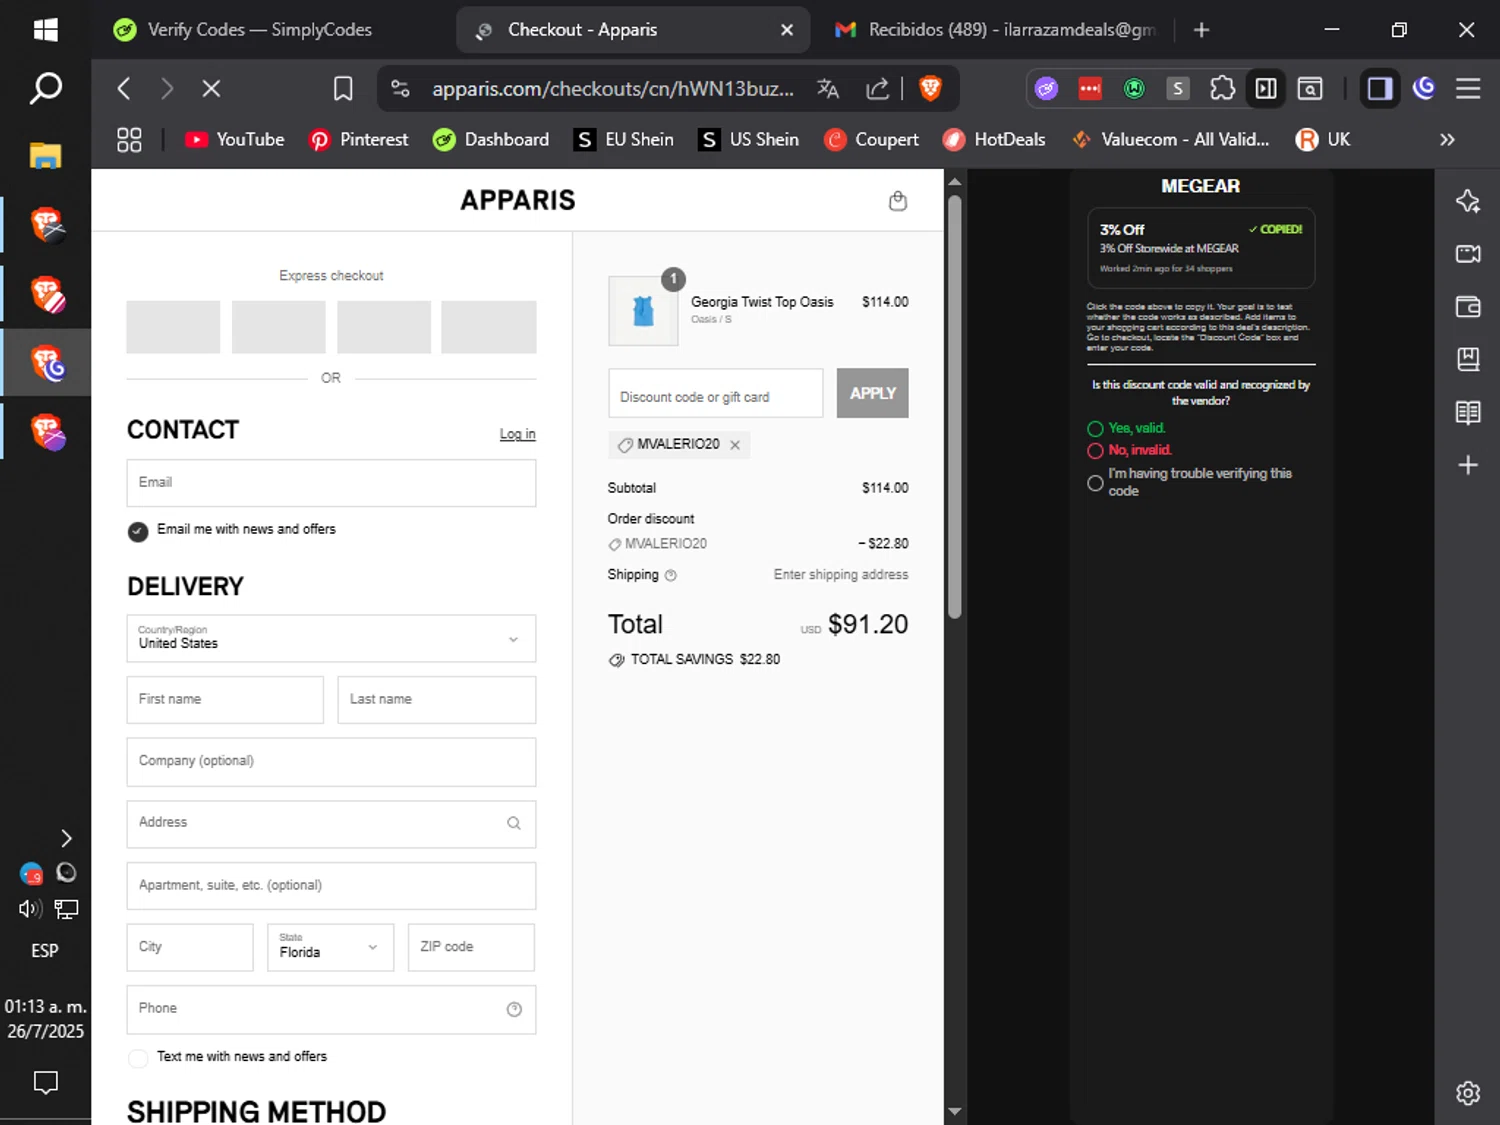Open the Dashboard bookmark
Image resolution: width=1500 pixels, height=1125 pixels.
491,140
